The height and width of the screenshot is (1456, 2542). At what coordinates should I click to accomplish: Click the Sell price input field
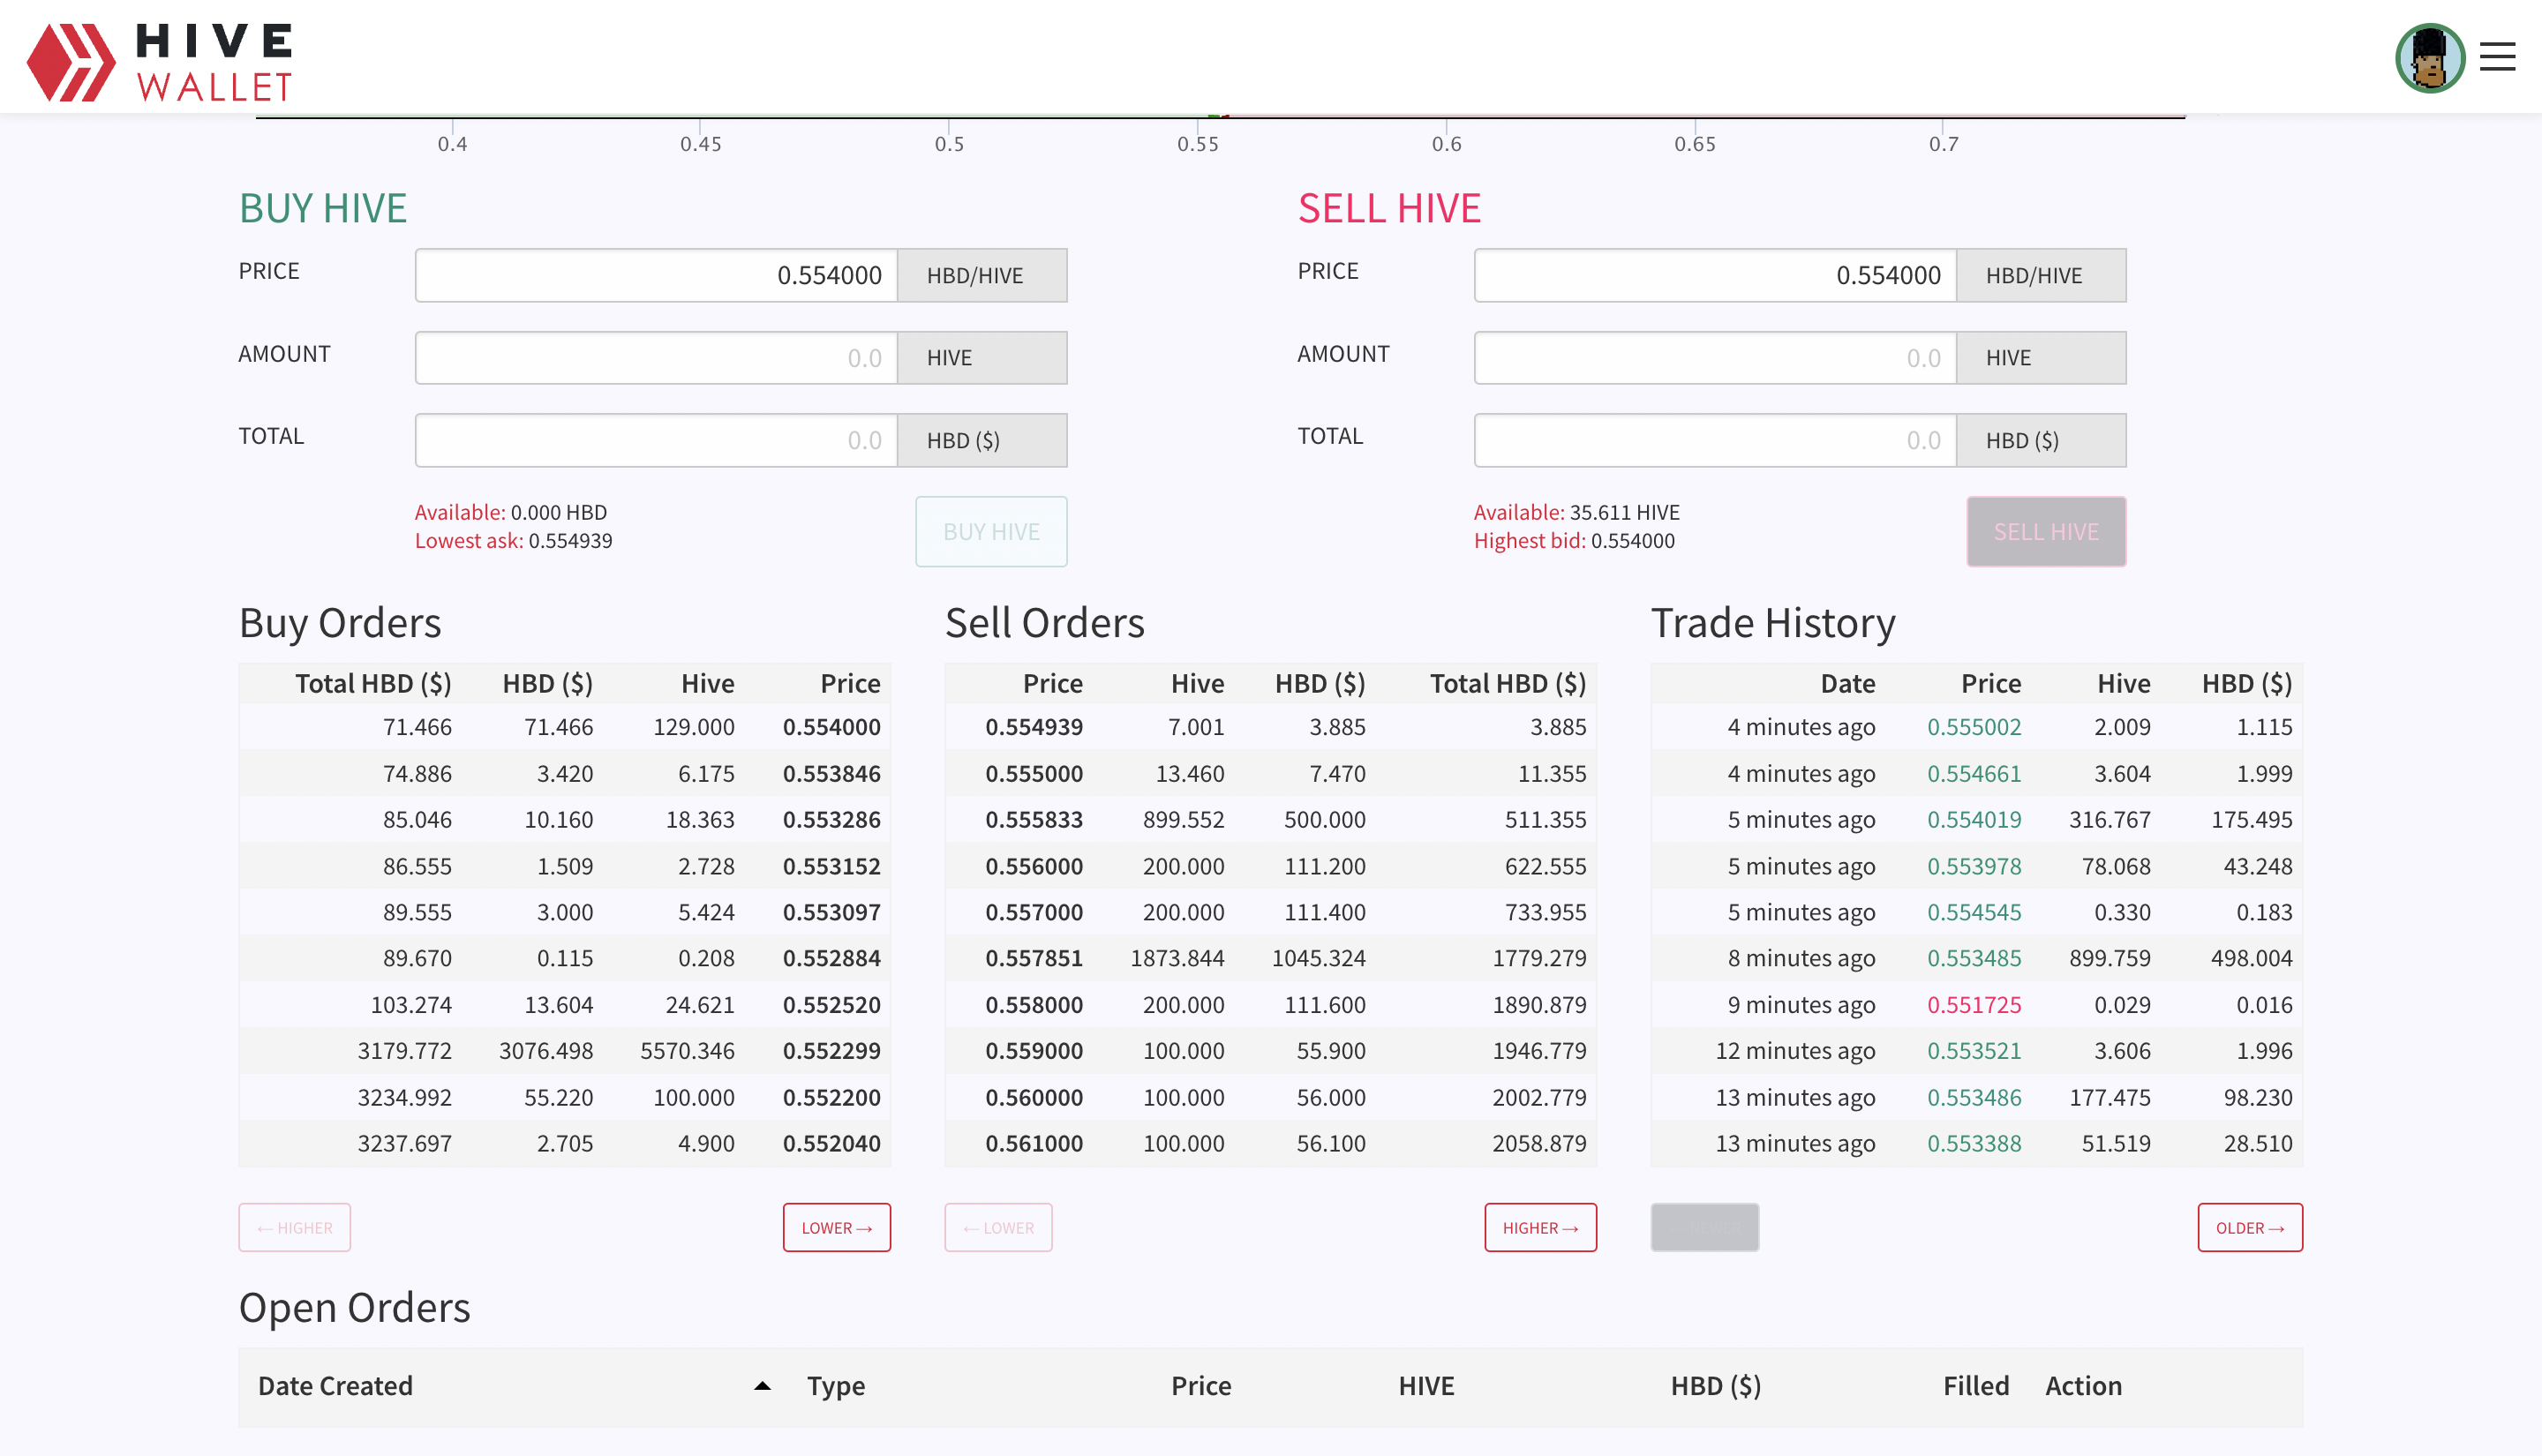click(x=1715, y=275)
